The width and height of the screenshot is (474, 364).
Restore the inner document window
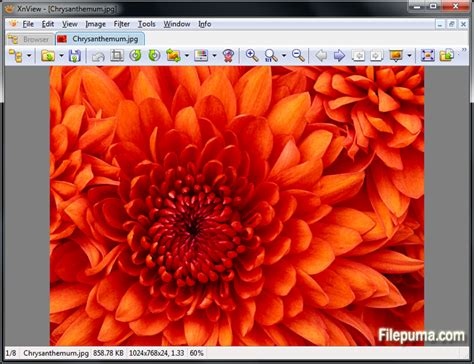(452, 24)
